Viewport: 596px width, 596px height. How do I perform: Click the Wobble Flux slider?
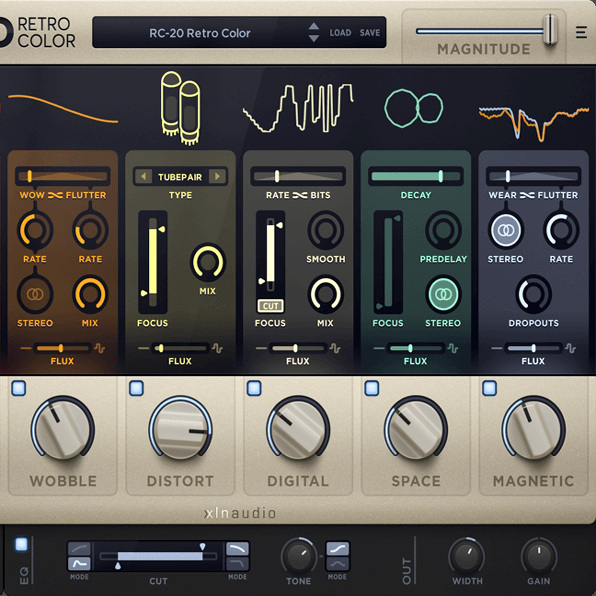click(x=63, y=348)
